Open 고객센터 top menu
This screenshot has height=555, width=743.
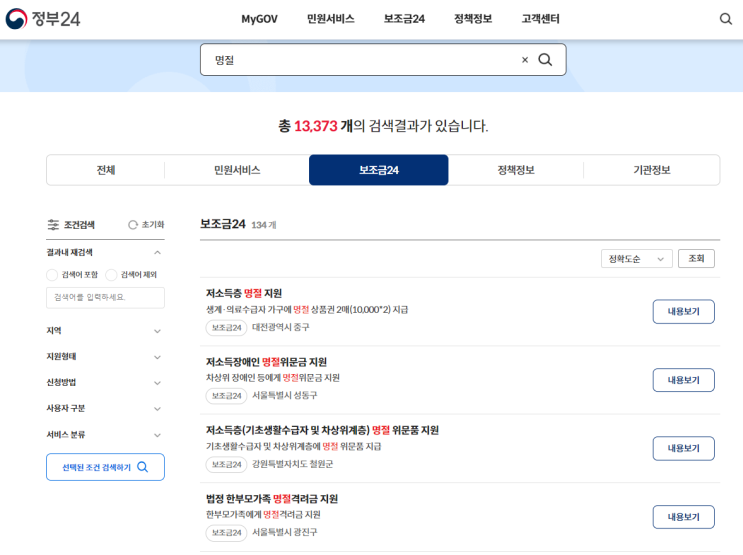[x=541, y=19]
